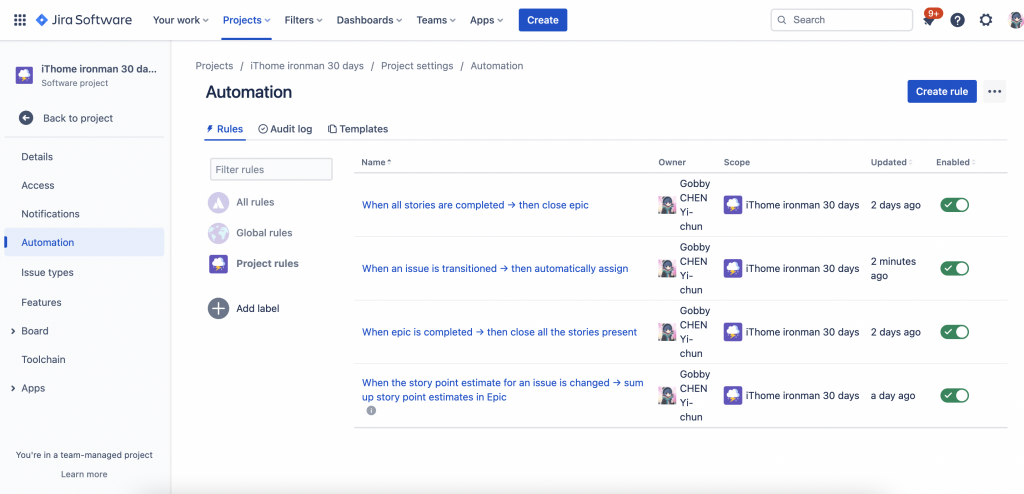1024x494 pixels.
Task: Disable the 'automatically assign' rule toggle
Action: 954,269
